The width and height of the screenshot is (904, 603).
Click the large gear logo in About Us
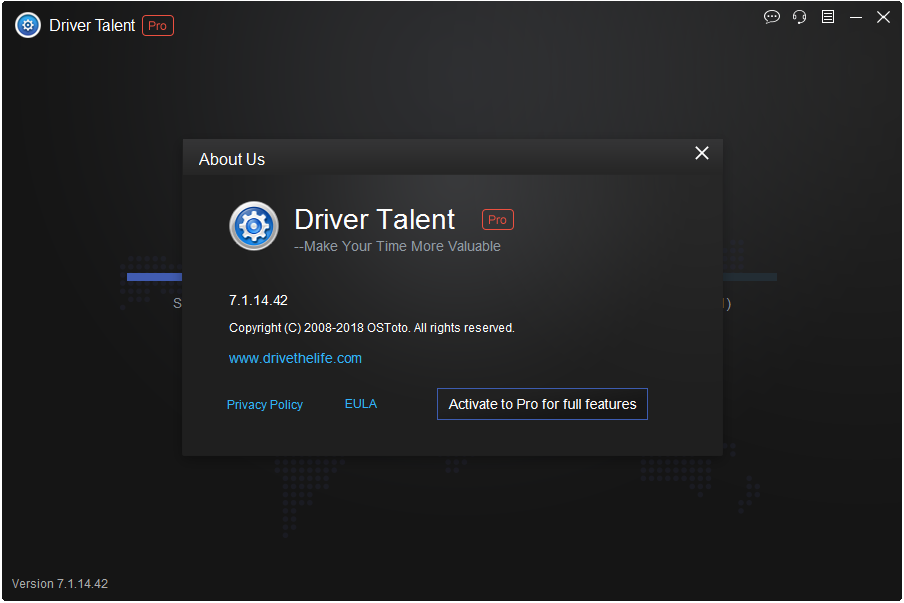[254, 225]
